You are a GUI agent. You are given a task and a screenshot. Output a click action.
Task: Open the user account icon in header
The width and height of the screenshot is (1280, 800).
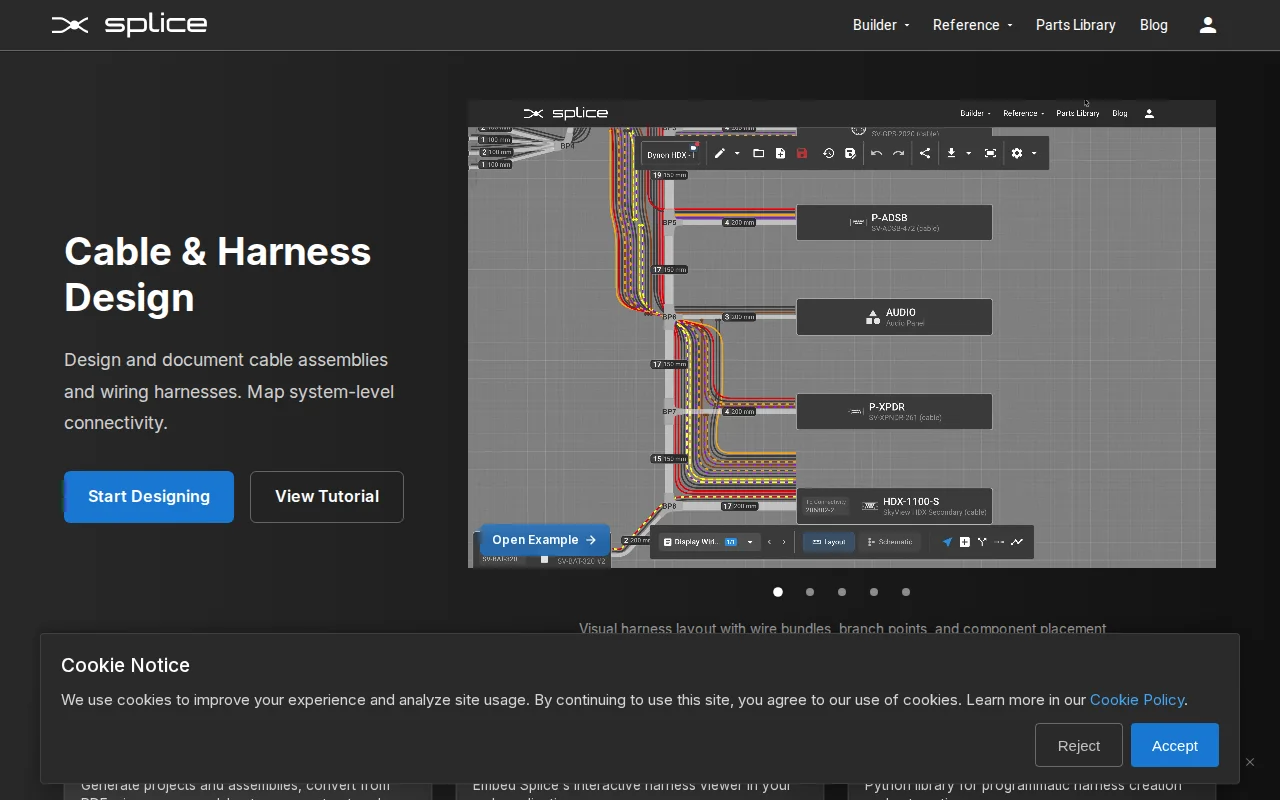click(x=1208, y=25)
